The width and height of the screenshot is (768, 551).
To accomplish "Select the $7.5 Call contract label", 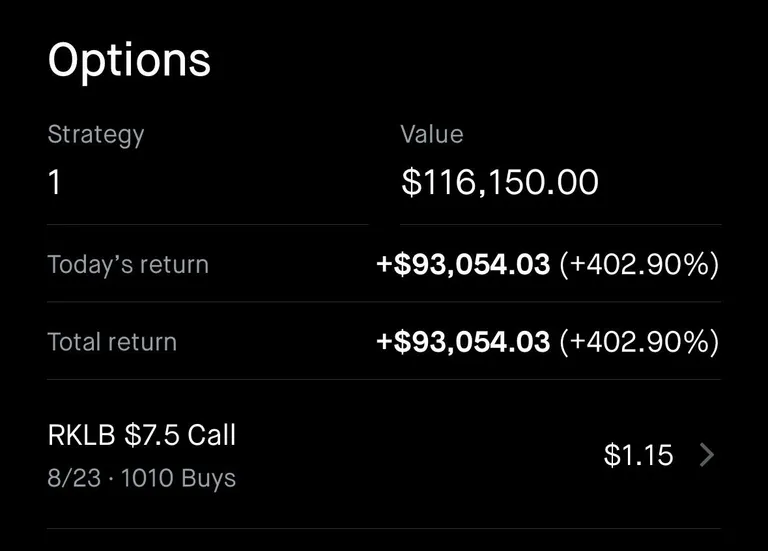I will pos(180,435).
